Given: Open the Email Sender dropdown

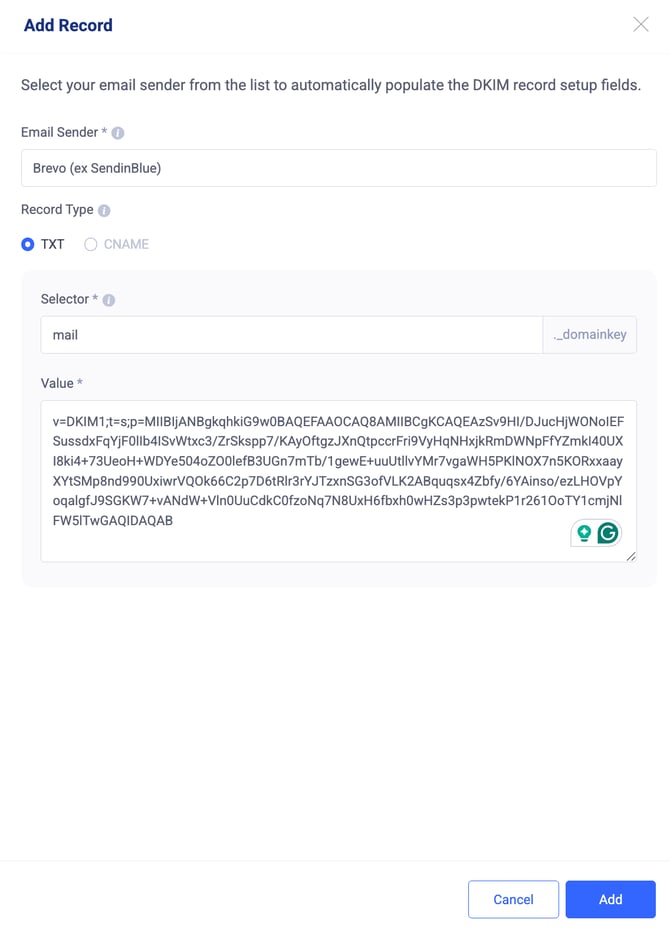Looking at the screenshot, I should (x=339, y=168).
